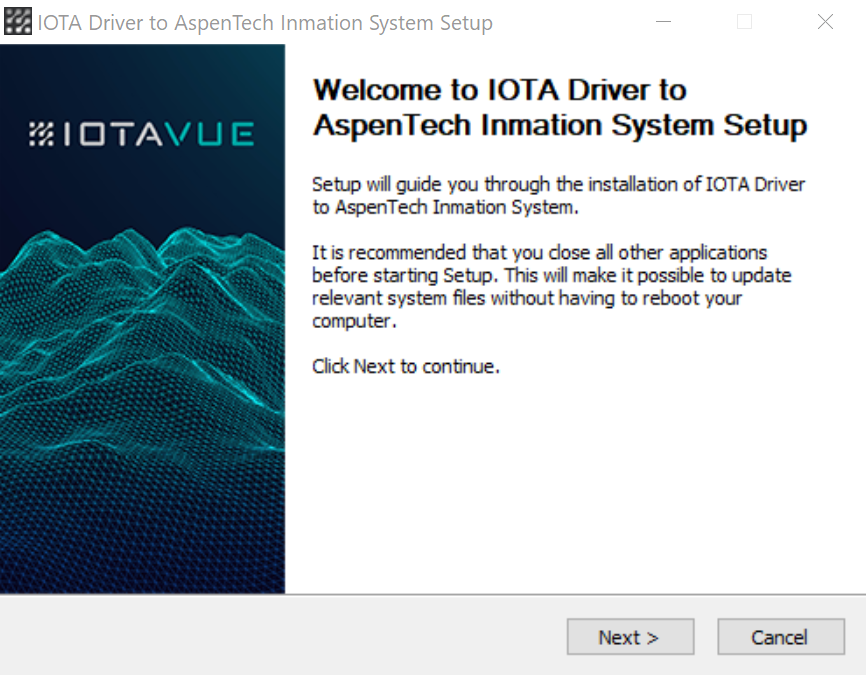866x675 pixels.
Task: Click the 'It is recommended' paragraph
Action: pyautogui.click(x=551, y=286)
